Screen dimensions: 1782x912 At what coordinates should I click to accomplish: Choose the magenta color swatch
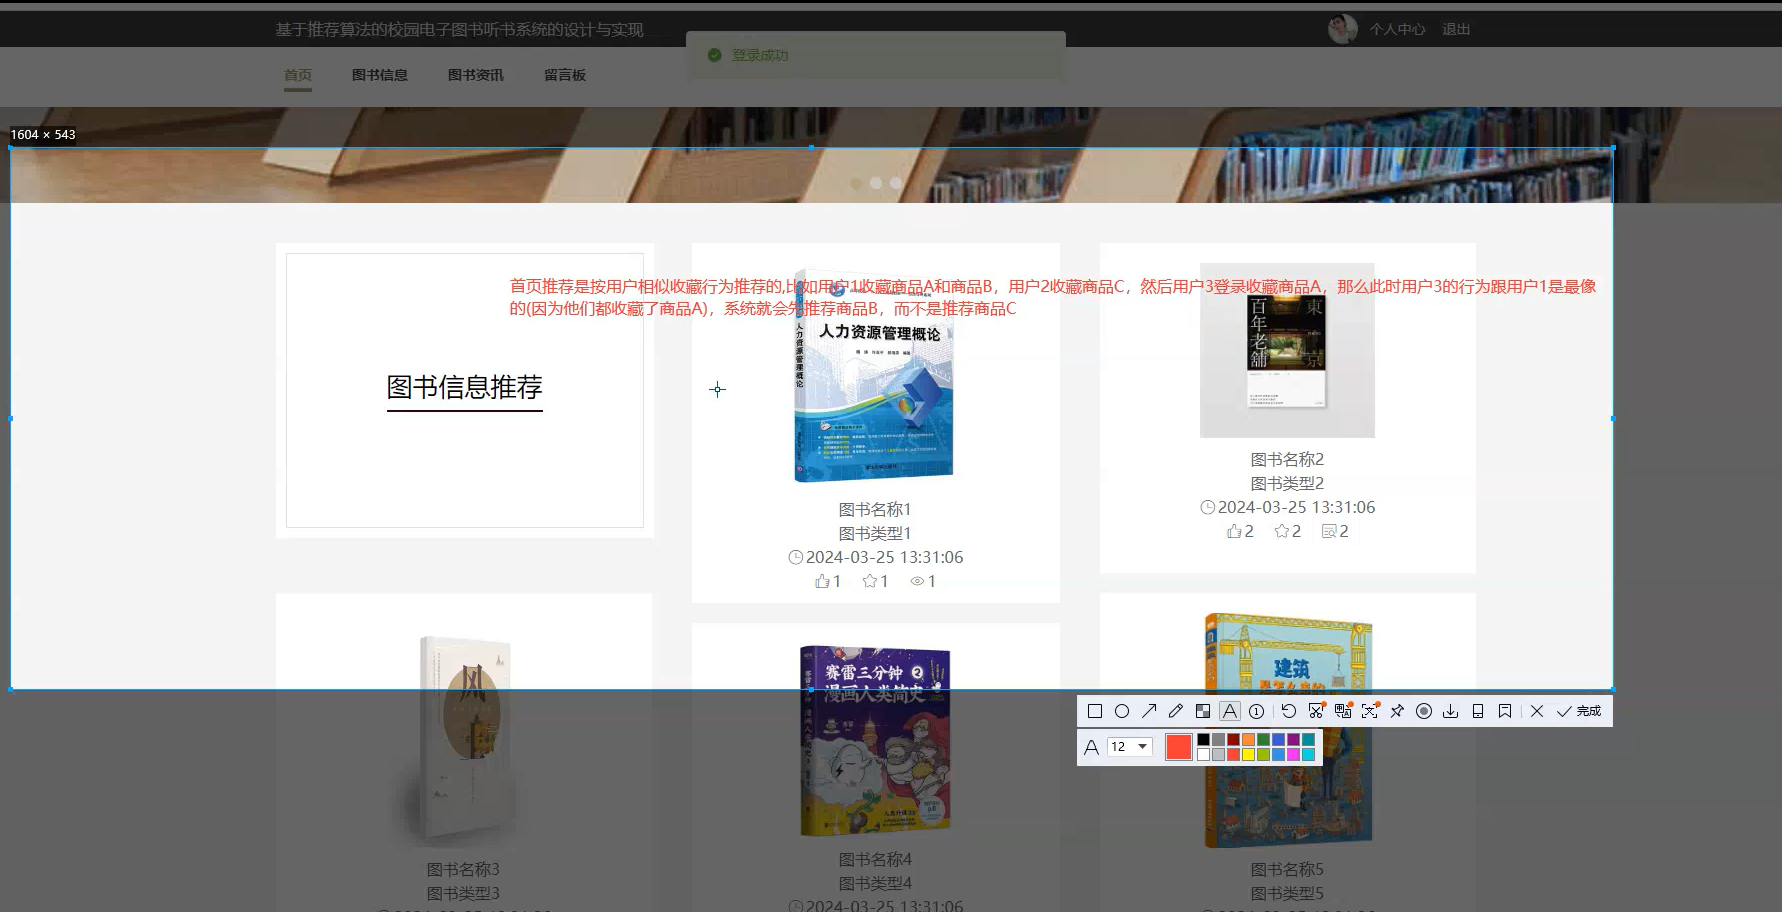[x=1294, y=754]
